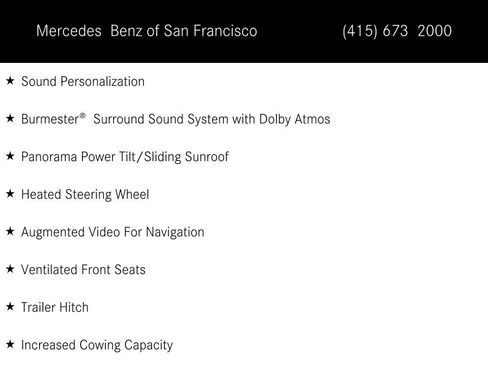The image size is (488, 366).
Task: Call the (415) 673 2000 phone number
Action: point(397,31)
